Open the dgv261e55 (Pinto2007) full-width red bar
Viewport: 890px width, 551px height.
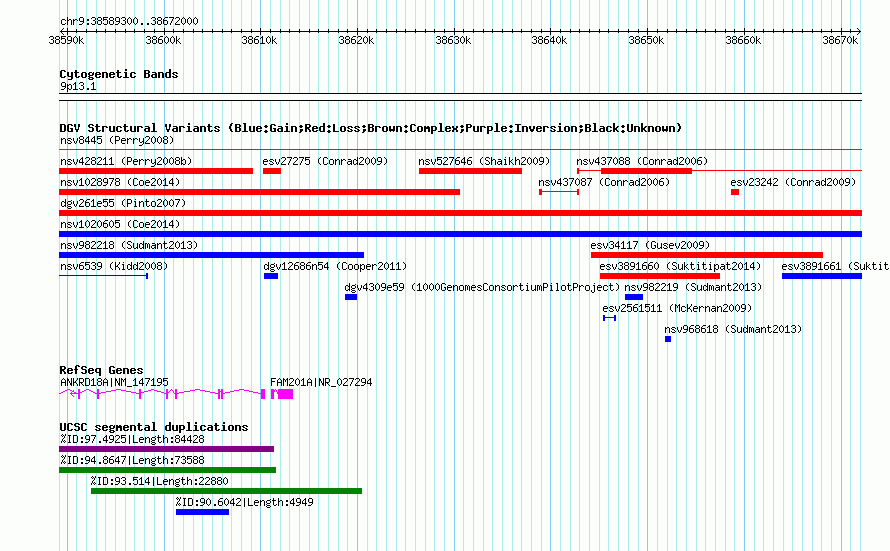pos(460,213)
